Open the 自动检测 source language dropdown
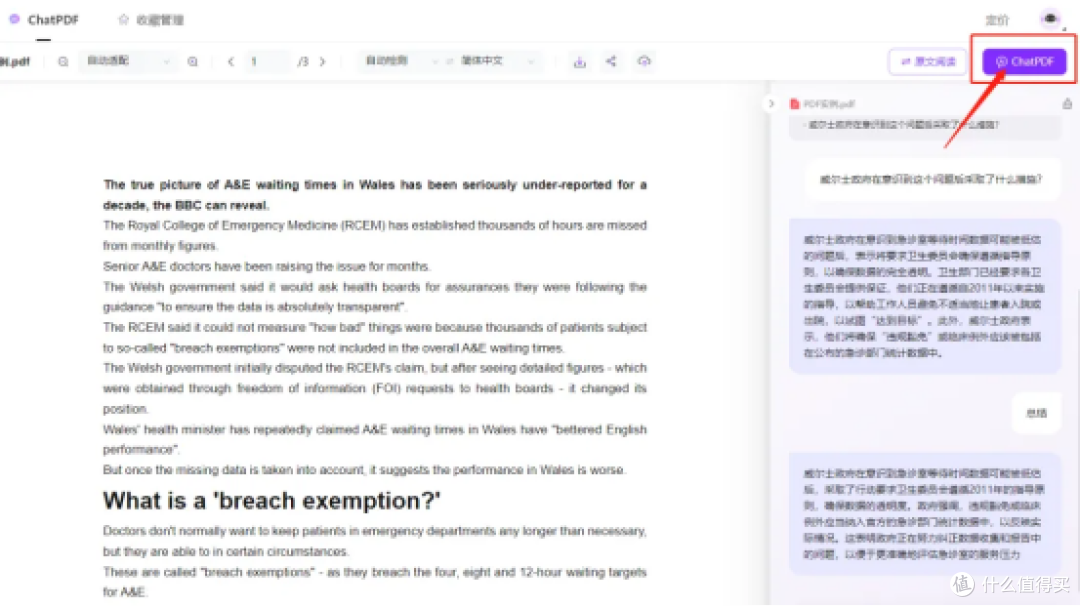 click(x=400, y=61)
